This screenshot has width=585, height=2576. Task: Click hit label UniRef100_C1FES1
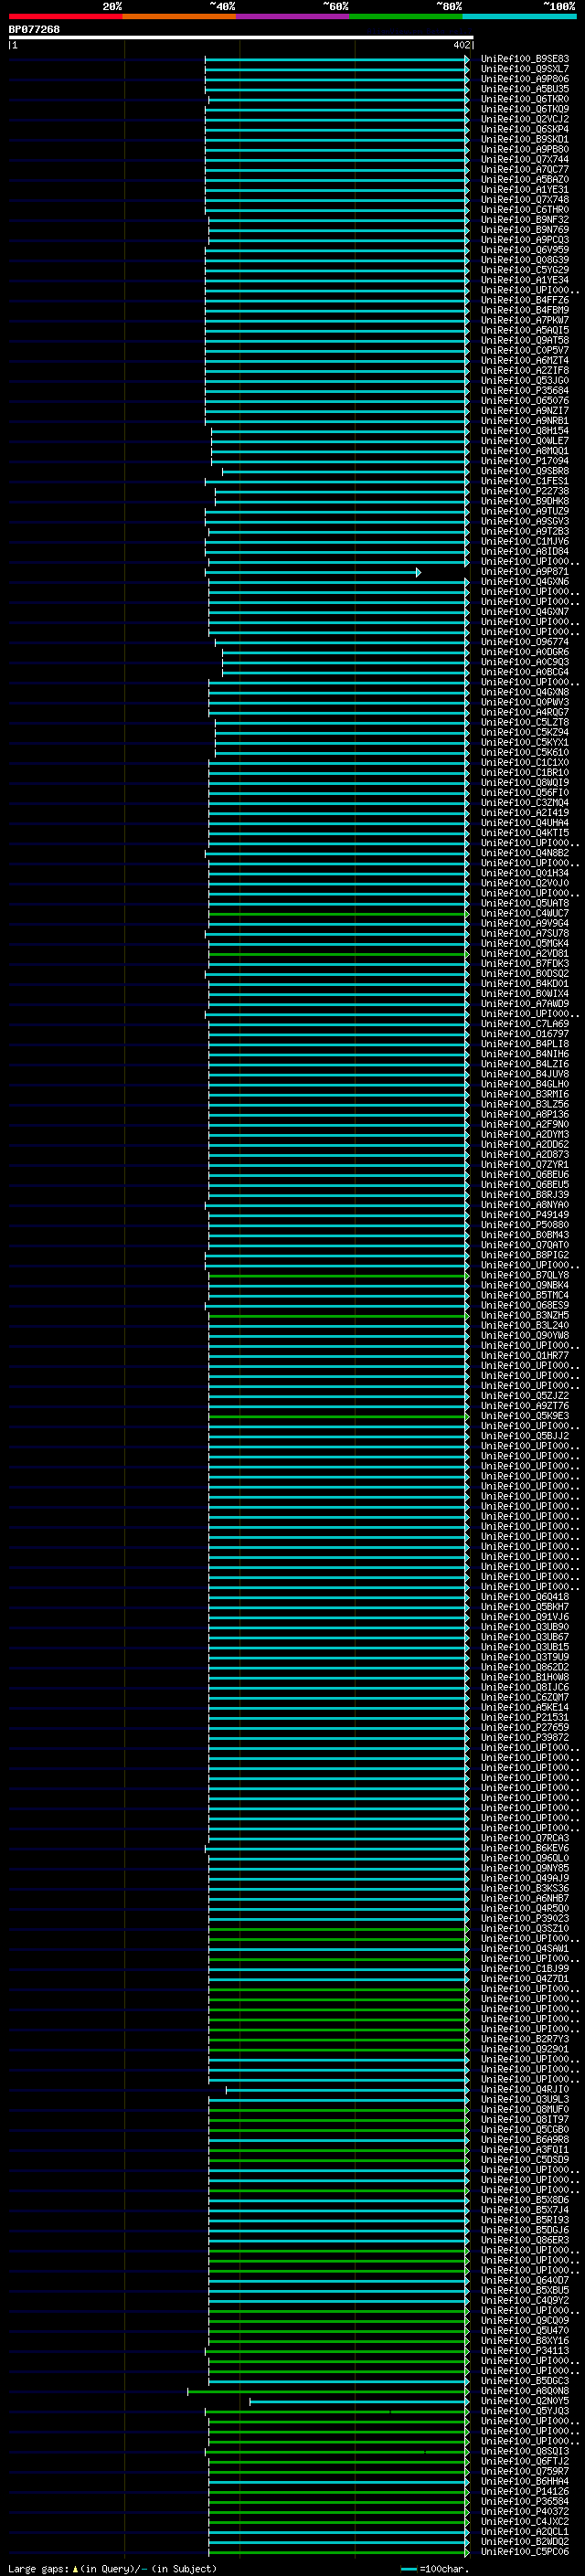click(x=525, y=481)
